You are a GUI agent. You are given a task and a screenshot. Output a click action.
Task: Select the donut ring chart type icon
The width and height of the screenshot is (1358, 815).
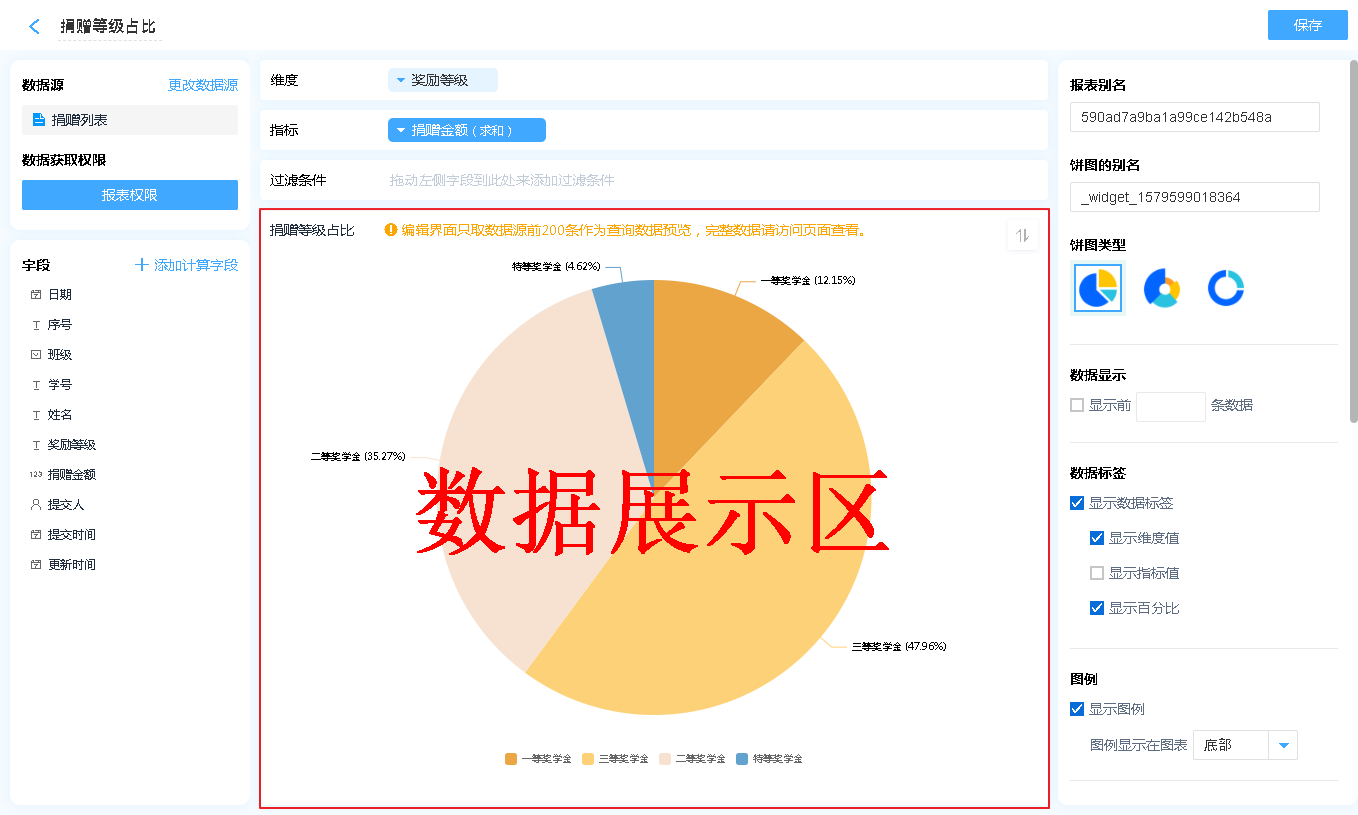click(x=1225, y=289)
